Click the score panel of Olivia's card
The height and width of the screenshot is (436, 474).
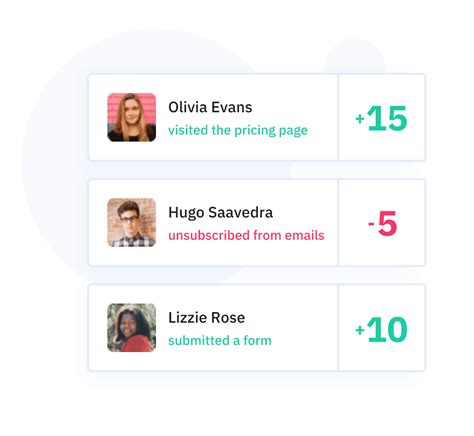[x=382, y=117]
